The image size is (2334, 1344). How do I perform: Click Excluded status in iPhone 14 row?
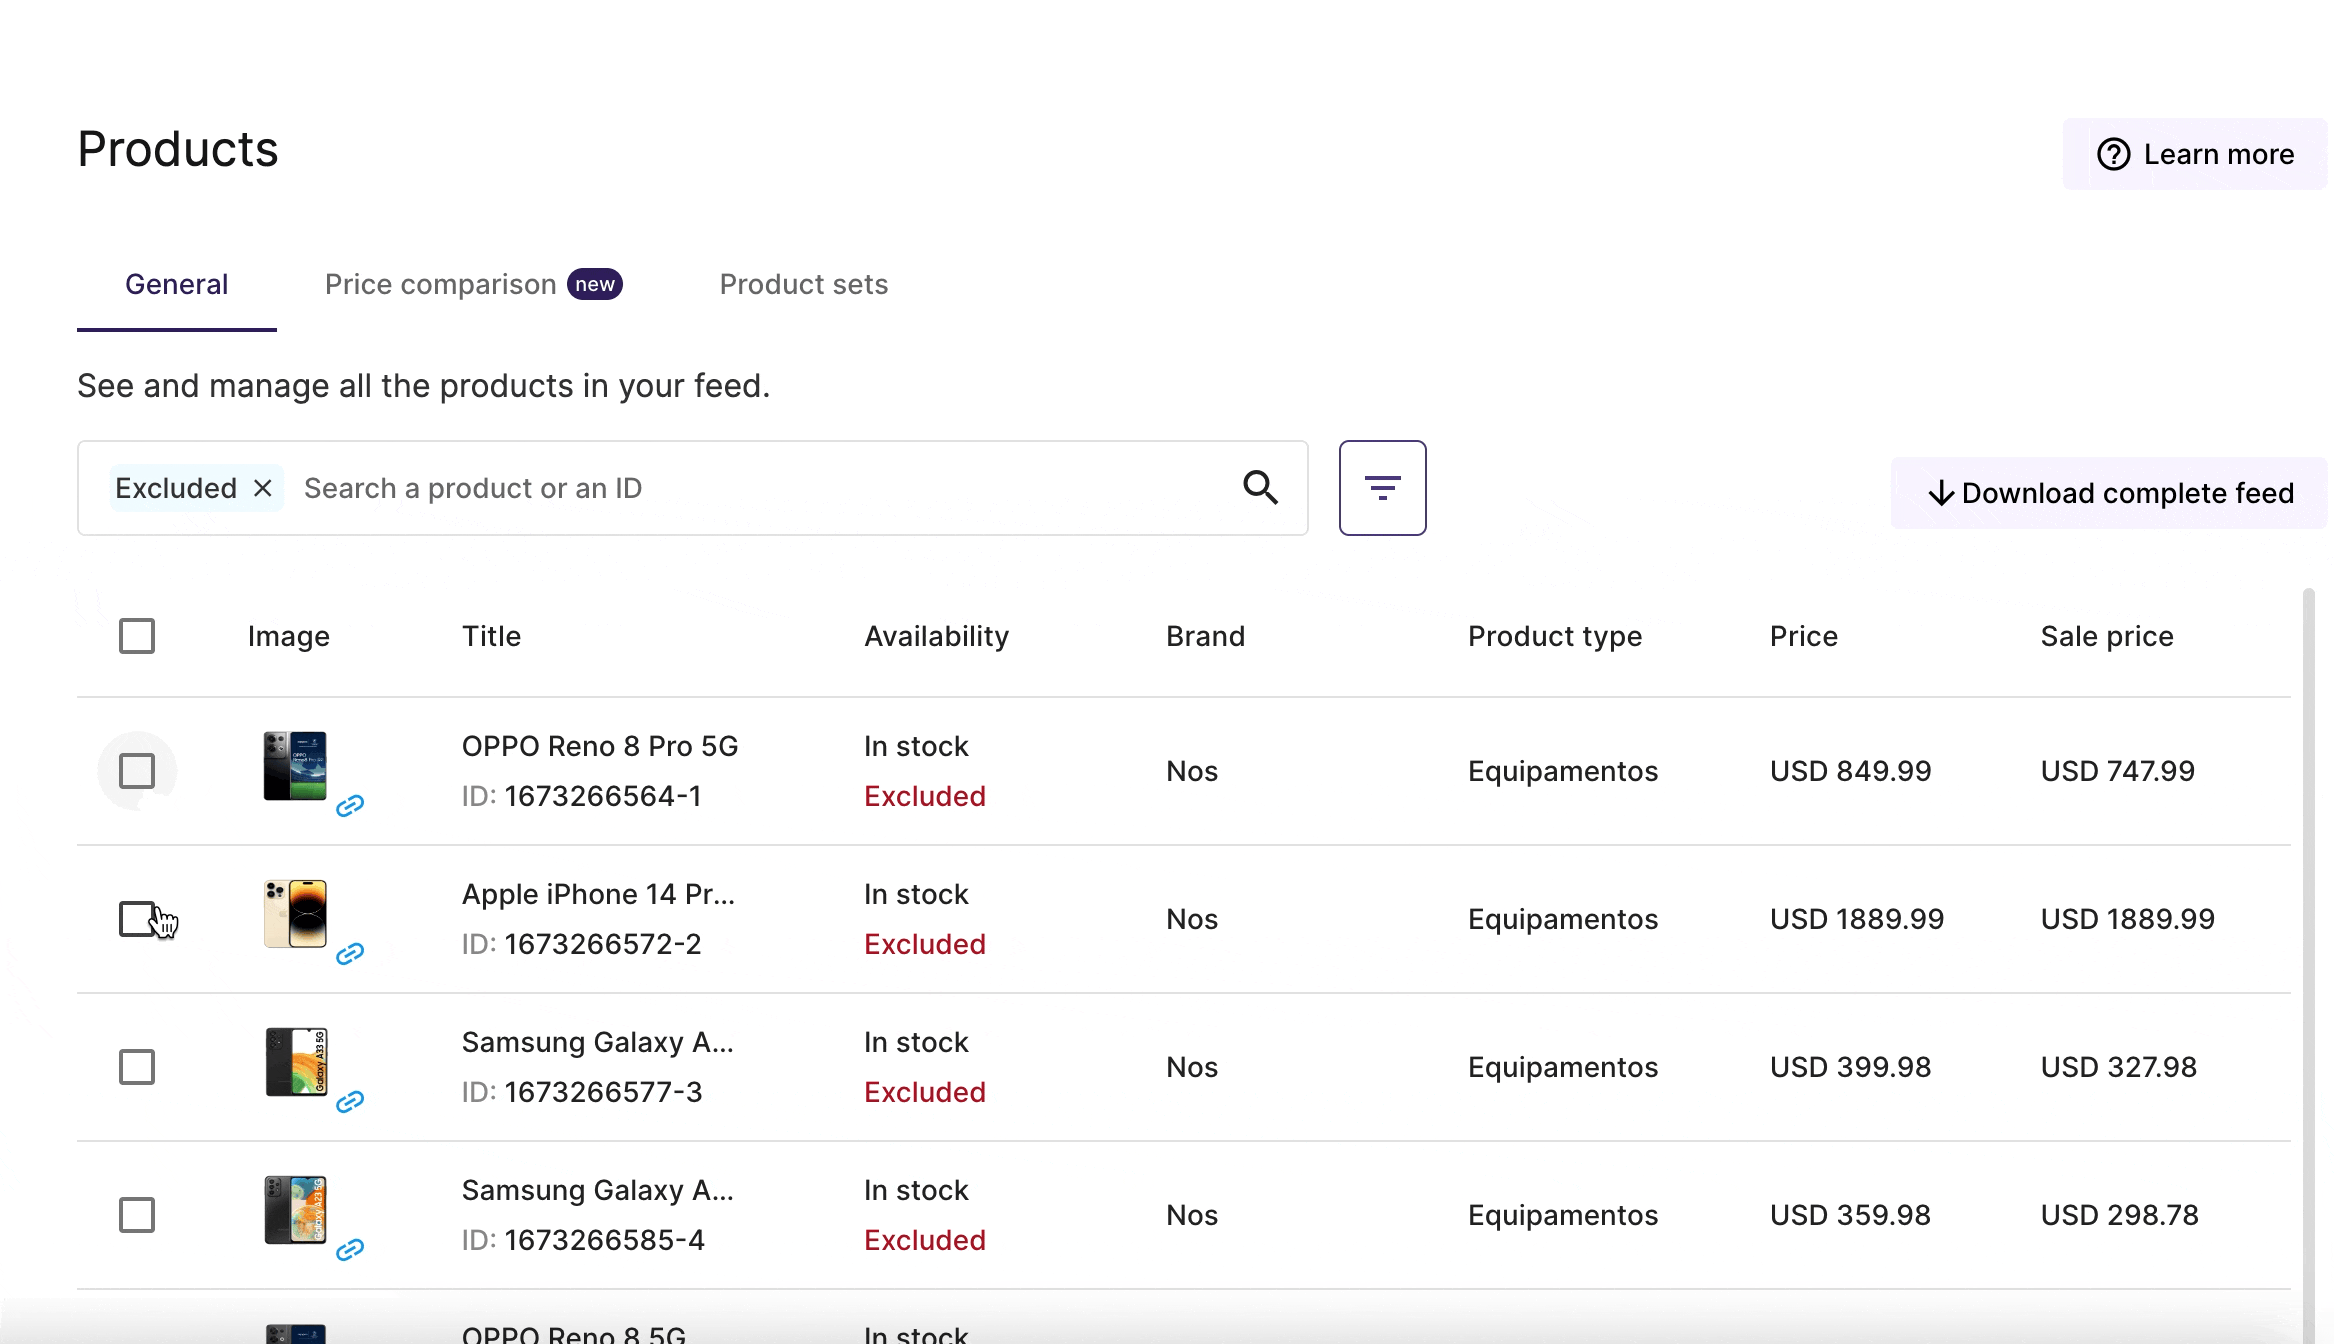tap(924, 944)
